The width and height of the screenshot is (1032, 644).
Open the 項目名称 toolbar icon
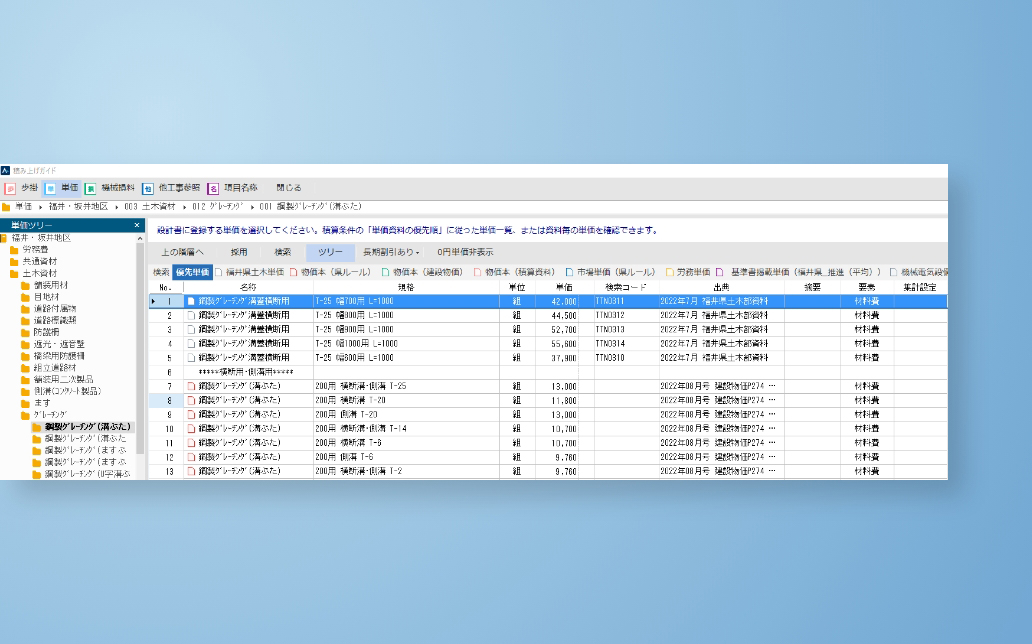click(x=213, y=188)
